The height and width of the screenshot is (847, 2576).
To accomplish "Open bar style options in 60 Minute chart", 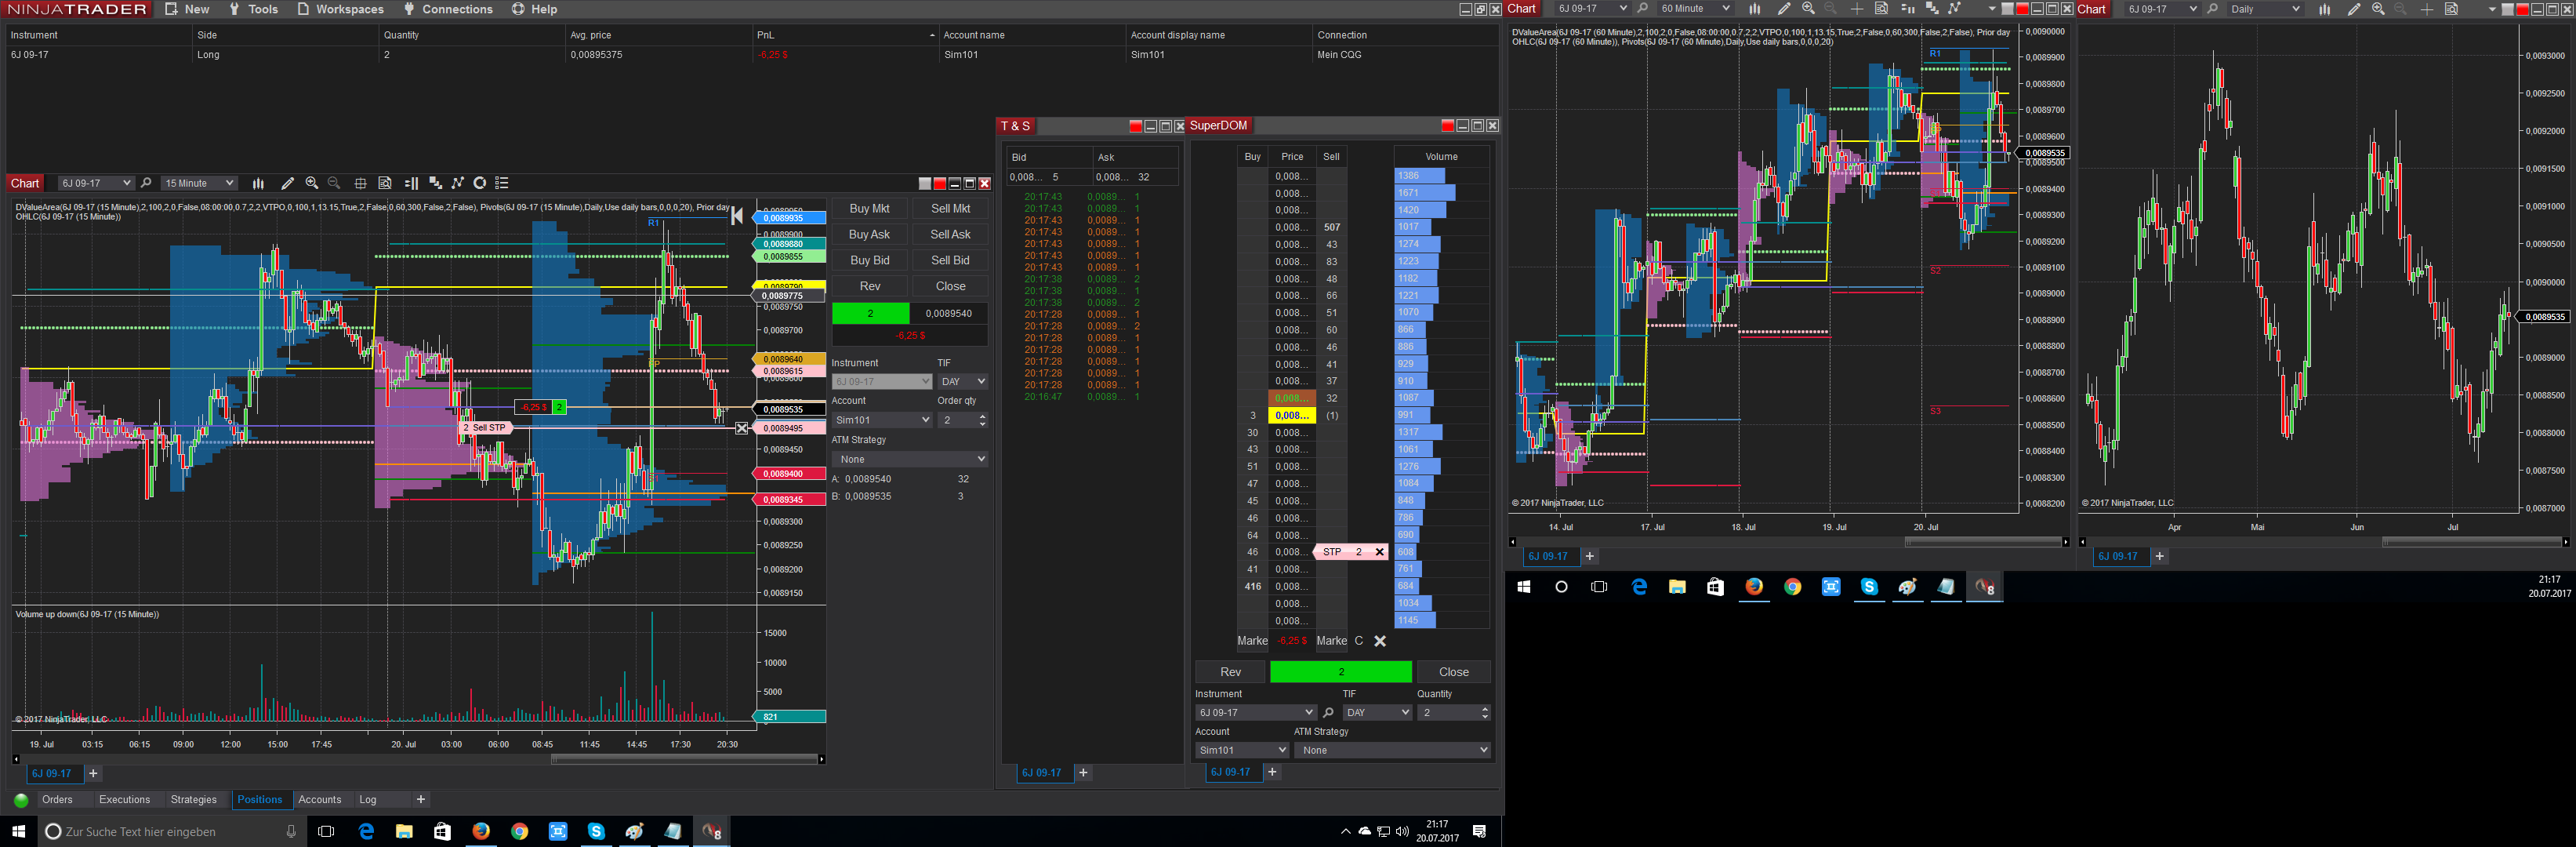I will tap(1754, 9).
